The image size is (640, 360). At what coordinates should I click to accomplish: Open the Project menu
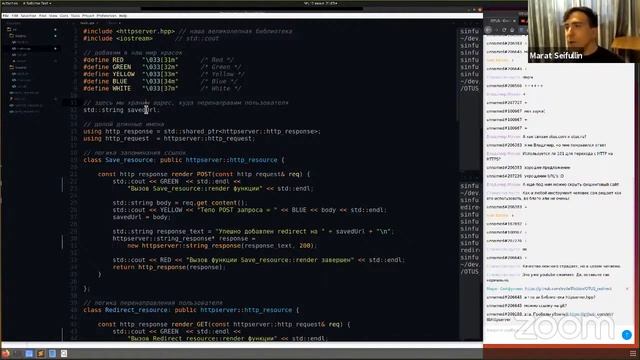[x=88, y=16]
